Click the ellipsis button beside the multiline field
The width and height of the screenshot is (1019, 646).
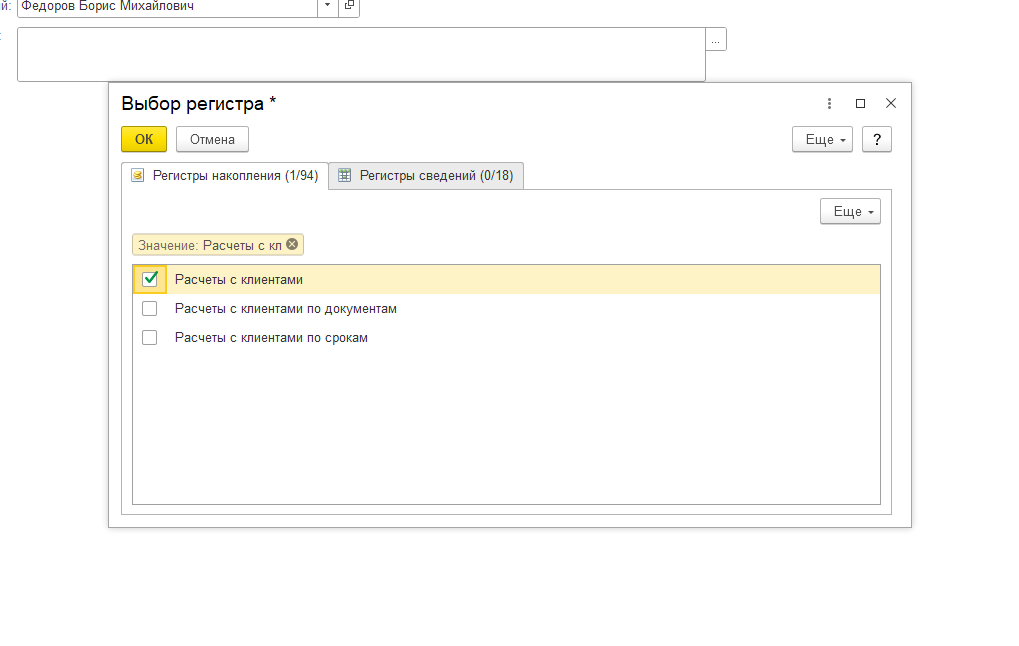click(x=716, y=39)
